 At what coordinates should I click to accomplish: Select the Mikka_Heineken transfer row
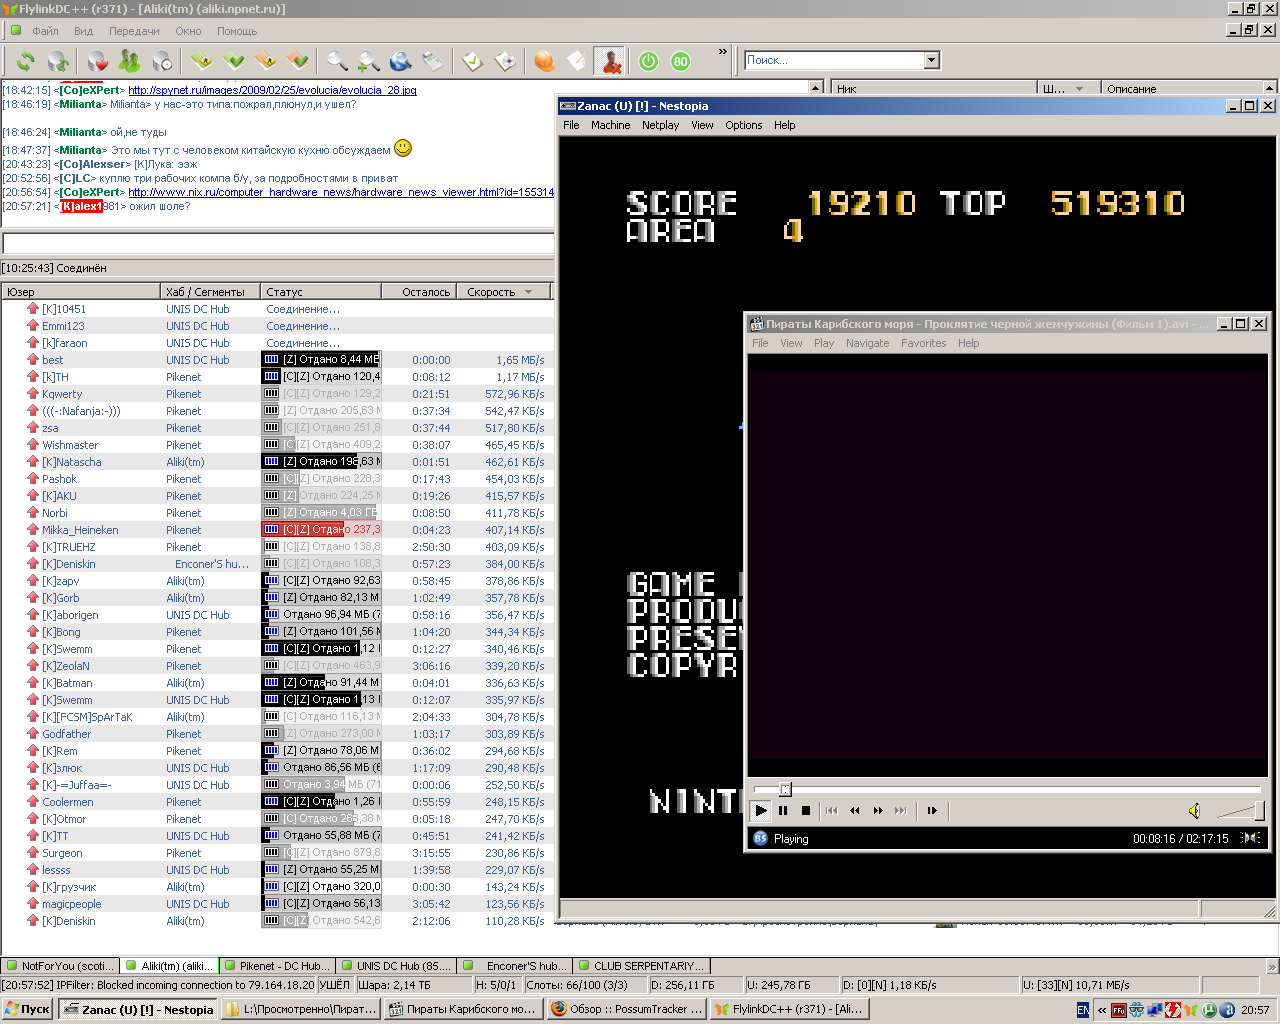278,530
